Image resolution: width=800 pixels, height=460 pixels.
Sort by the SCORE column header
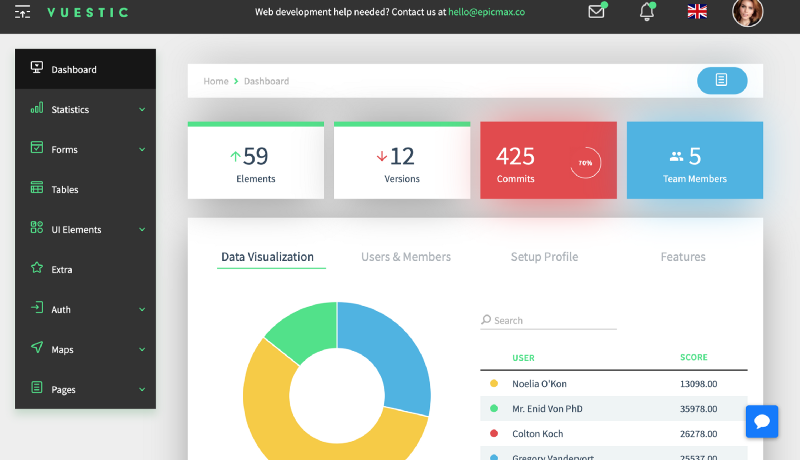point(694,357)
